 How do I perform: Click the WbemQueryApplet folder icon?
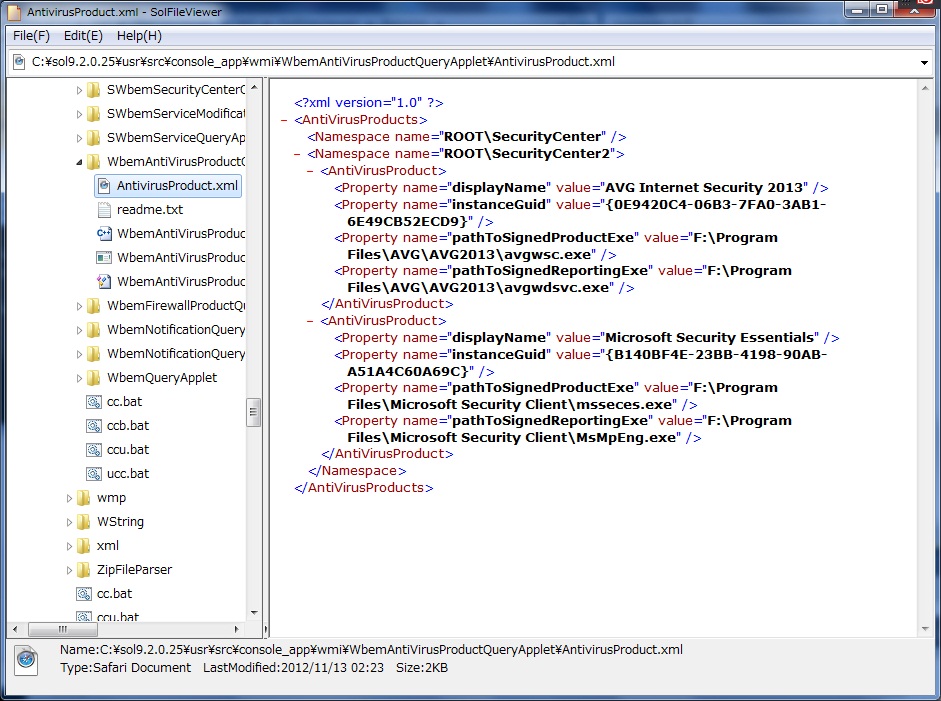click(93, 378)
